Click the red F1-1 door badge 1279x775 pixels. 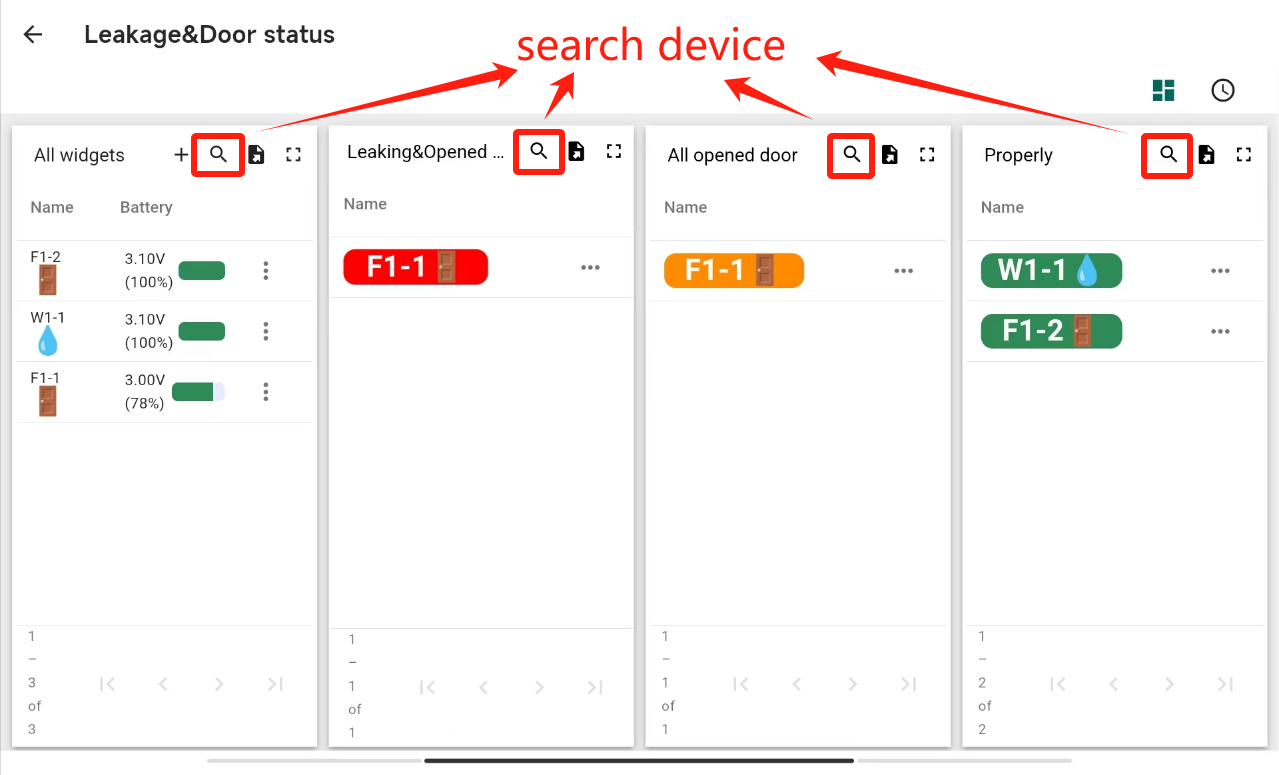(415, 267)
